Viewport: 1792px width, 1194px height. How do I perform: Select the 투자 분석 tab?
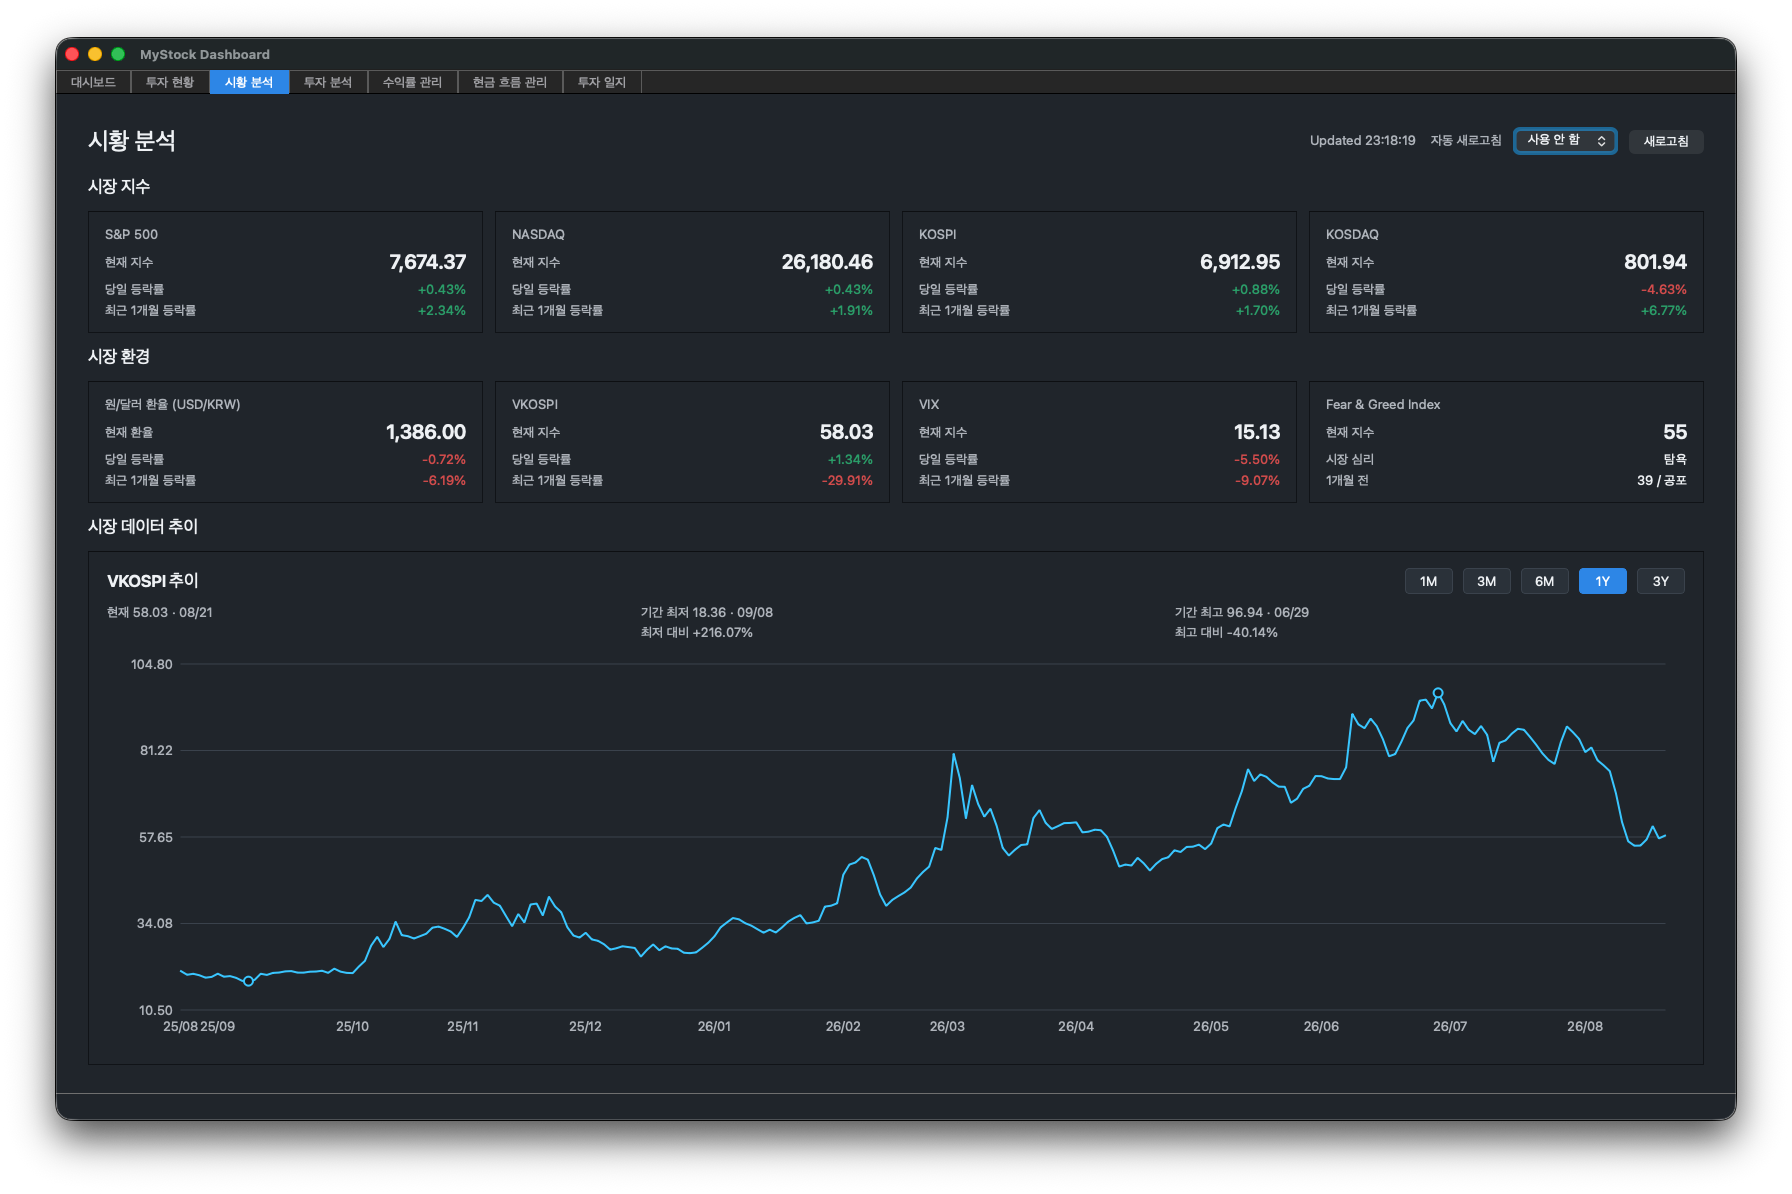coord(328,82)
